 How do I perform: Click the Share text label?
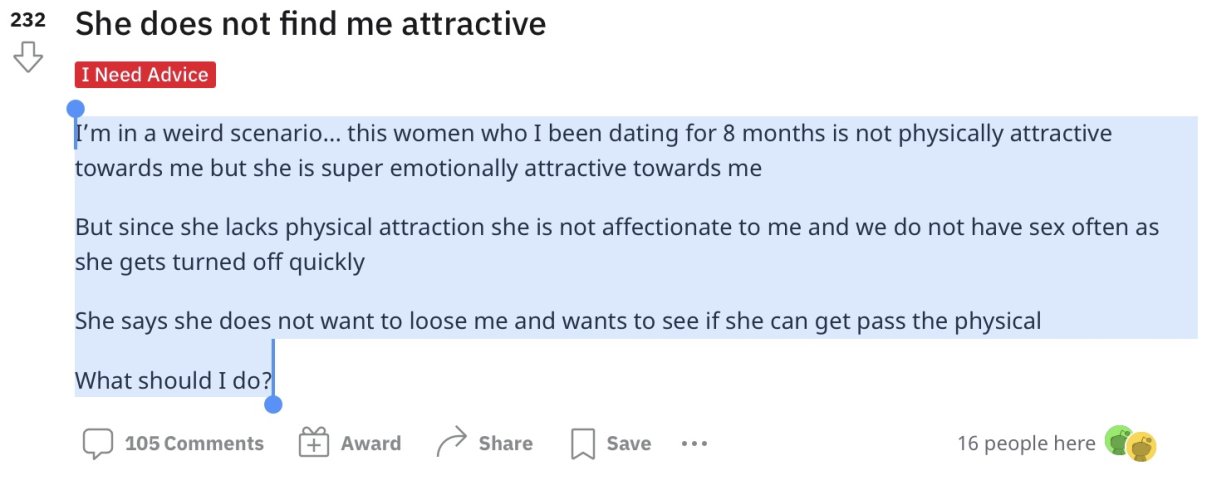click(x=505, y=443)
